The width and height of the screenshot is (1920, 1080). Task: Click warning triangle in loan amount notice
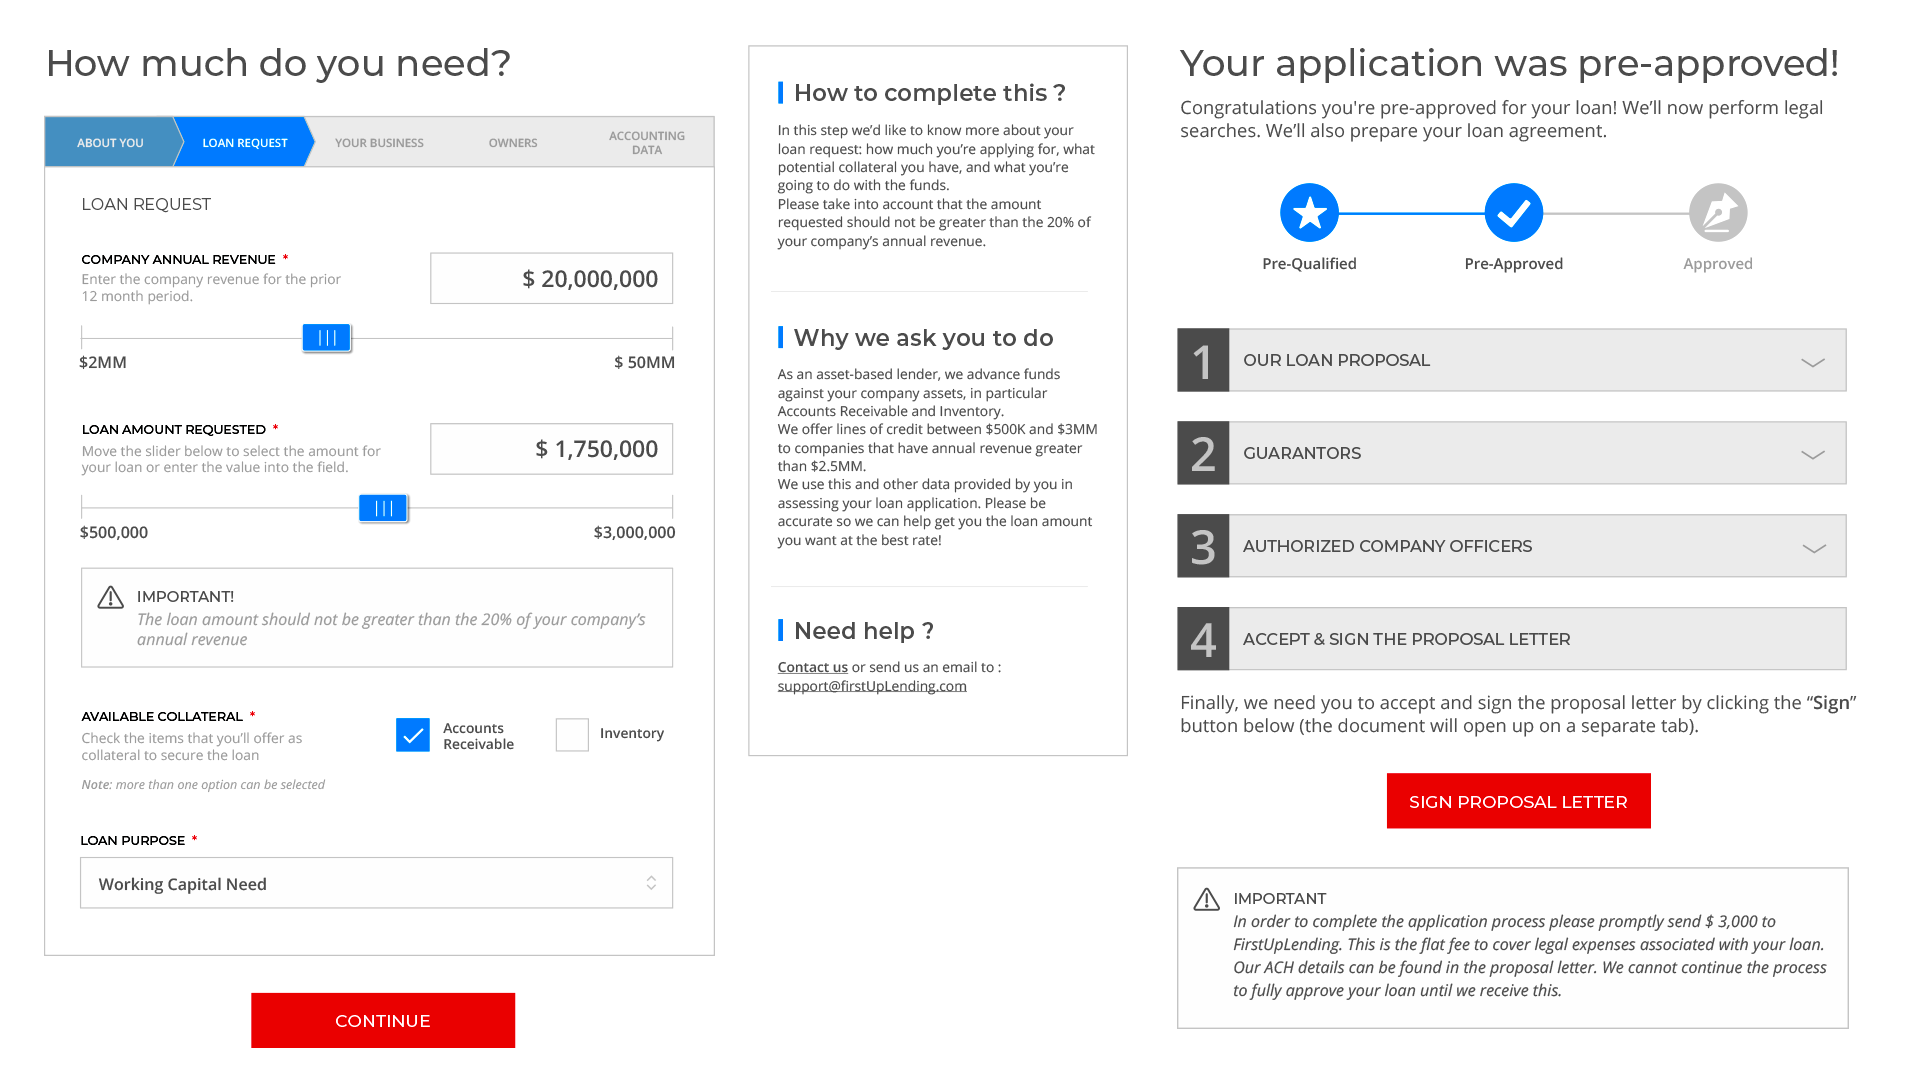[x=111, y=598]
